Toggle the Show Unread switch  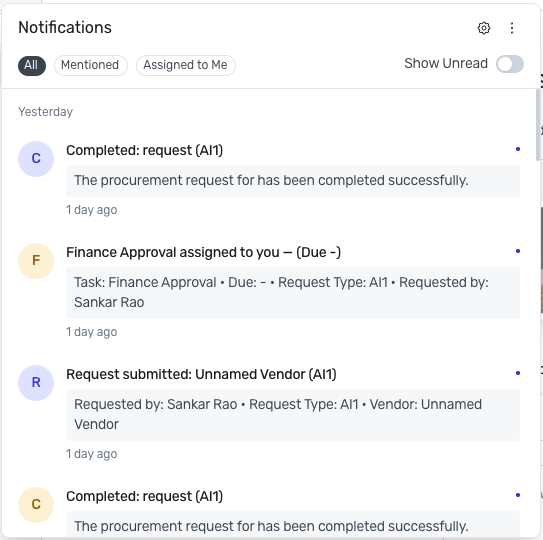click(x=510, y=64)
